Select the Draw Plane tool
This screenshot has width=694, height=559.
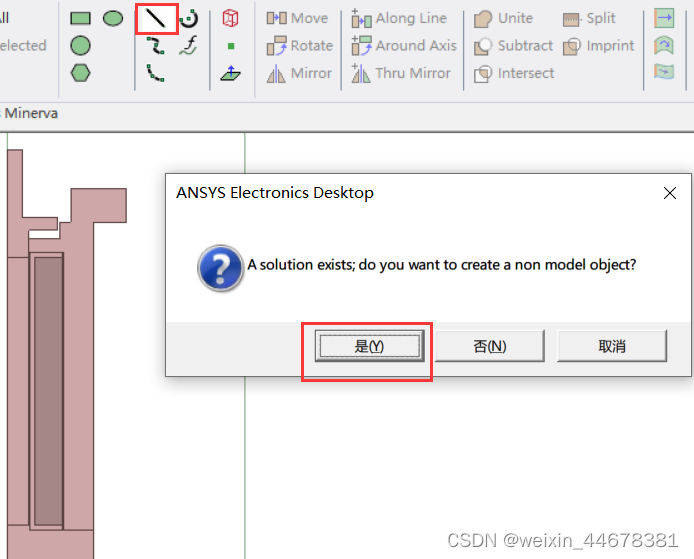coord(231,73)
